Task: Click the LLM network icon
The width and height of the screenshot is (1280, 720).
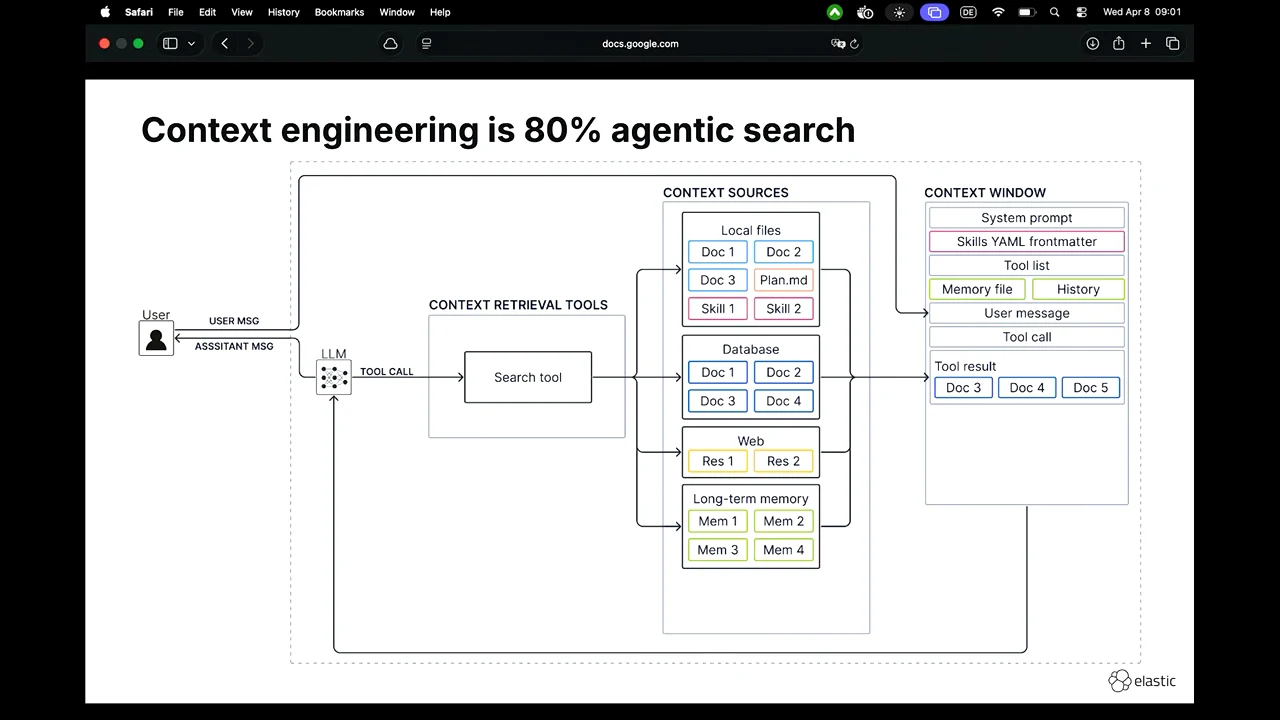Action: point(334,378)
